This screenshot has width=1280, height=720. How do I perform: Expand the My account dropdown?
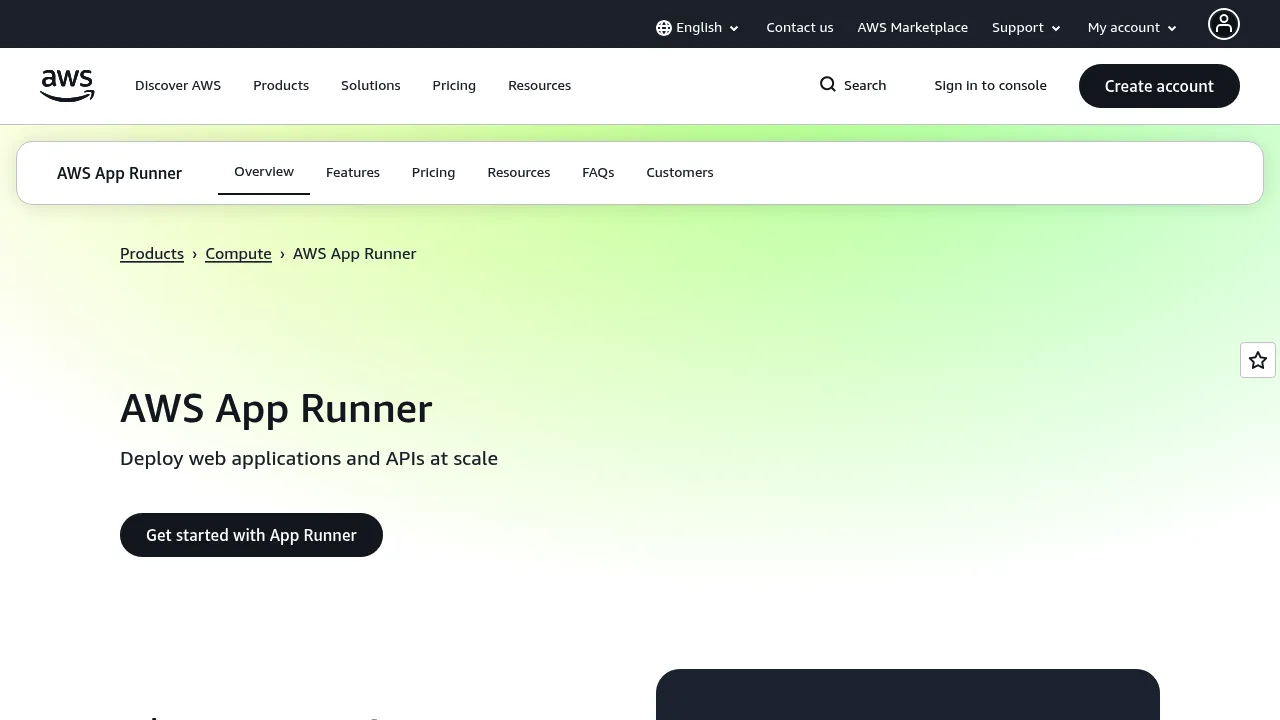click(1133, 28)
